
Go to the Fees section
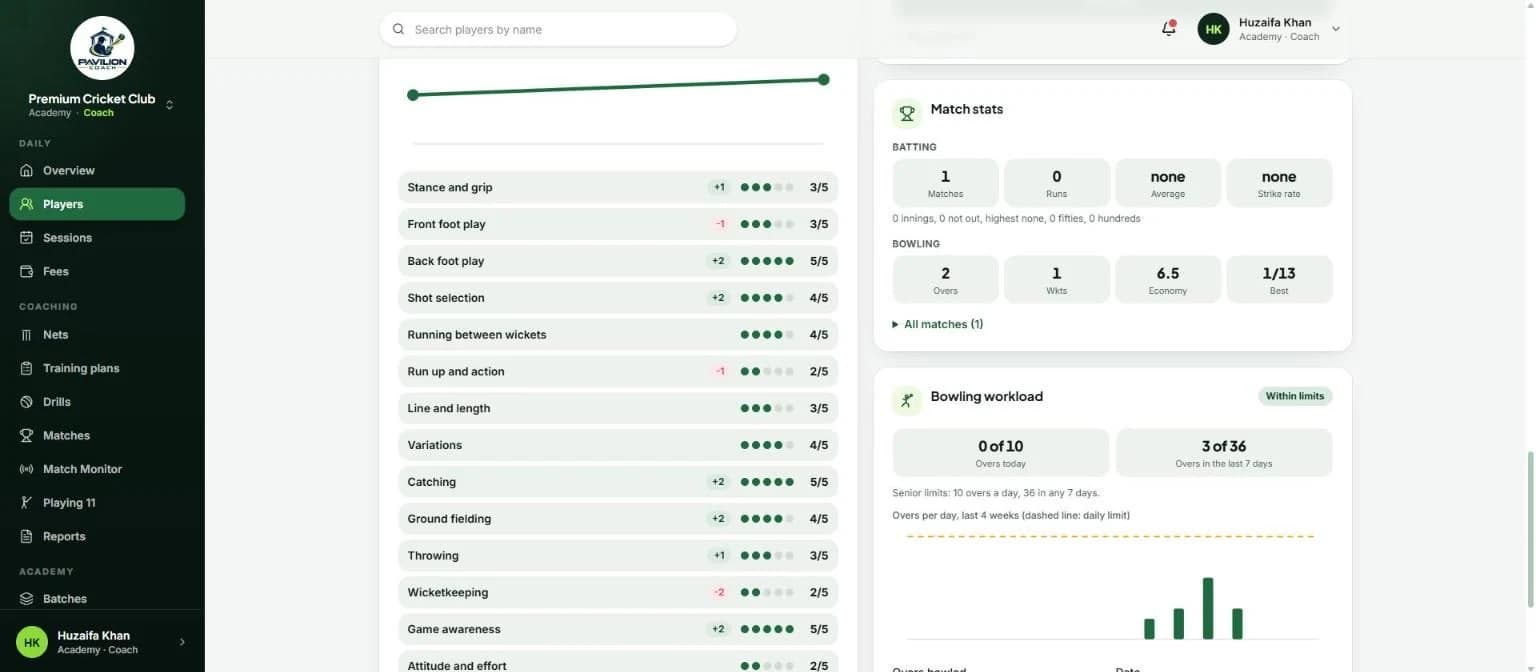97,271
